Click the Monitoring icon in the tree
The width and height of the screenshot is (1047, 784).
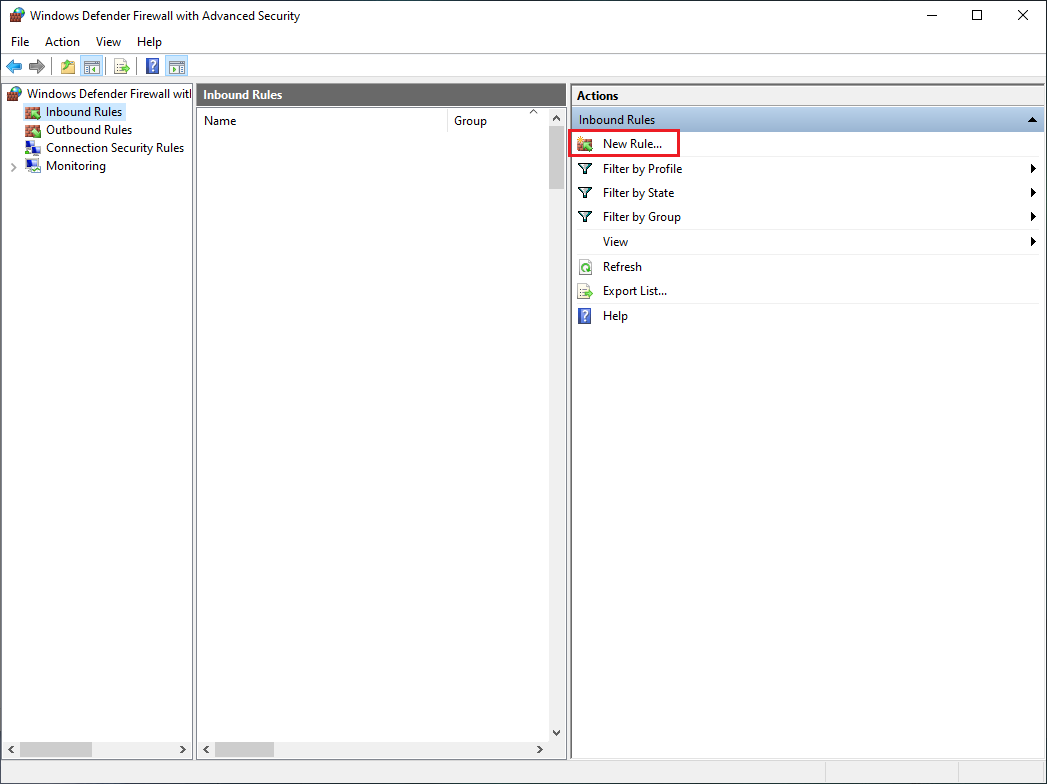33,166
